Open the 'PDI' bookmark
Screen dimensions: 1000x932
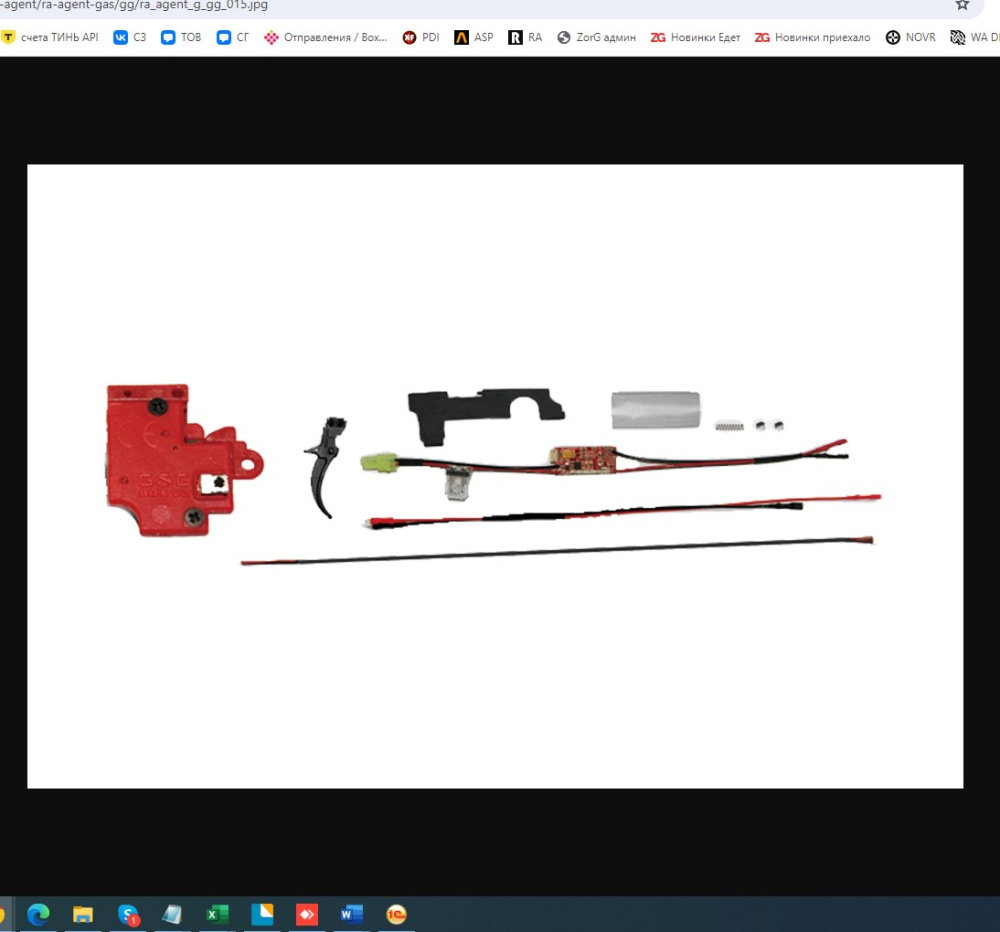click(x=421, y=38)
